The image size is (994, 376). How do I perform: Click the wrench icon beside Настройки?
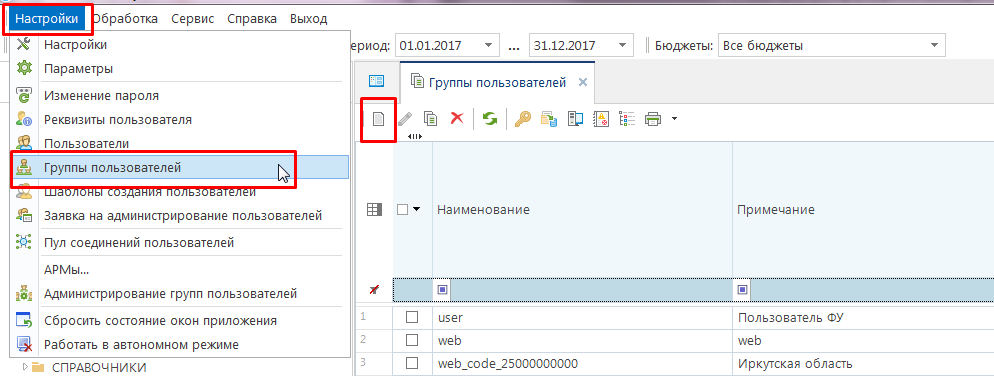[x=23, y=44]
